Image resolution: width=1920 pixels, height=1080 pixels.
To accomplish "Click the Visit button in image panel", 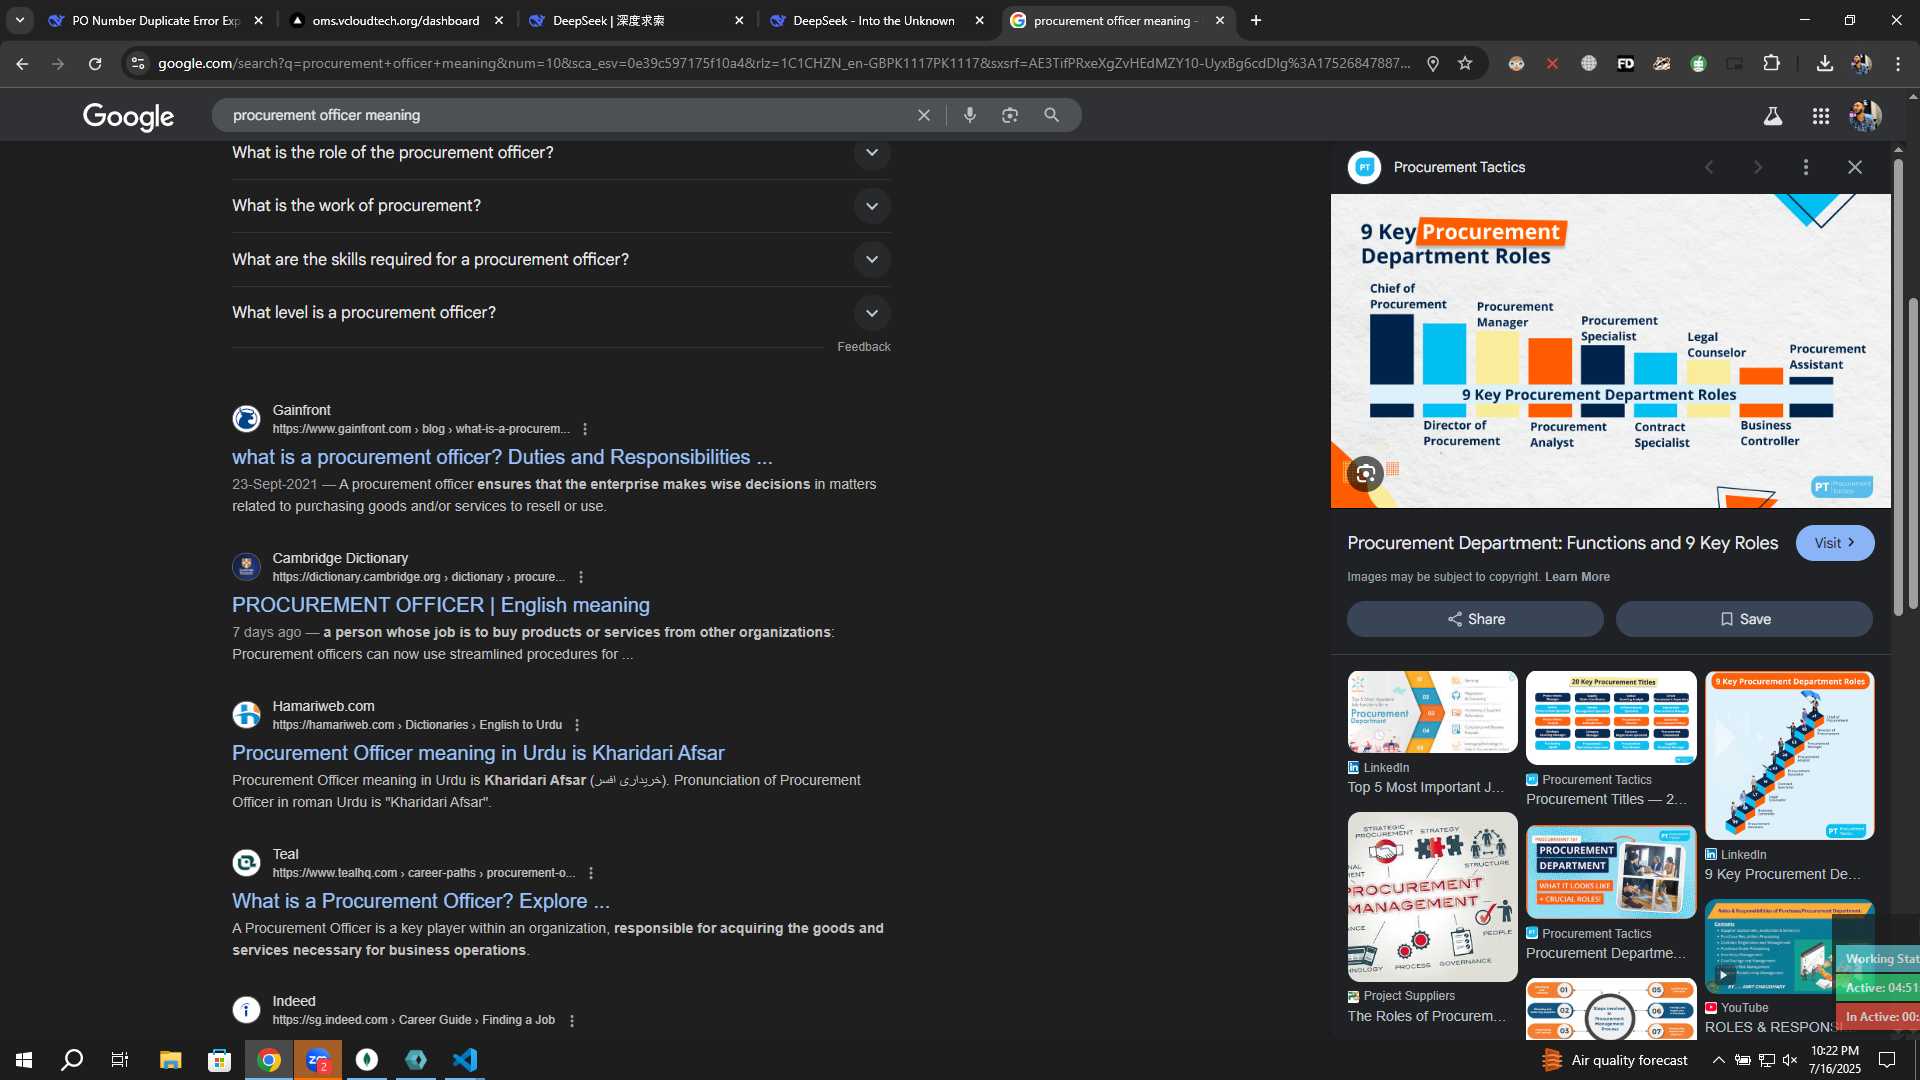I will 1835,543.
